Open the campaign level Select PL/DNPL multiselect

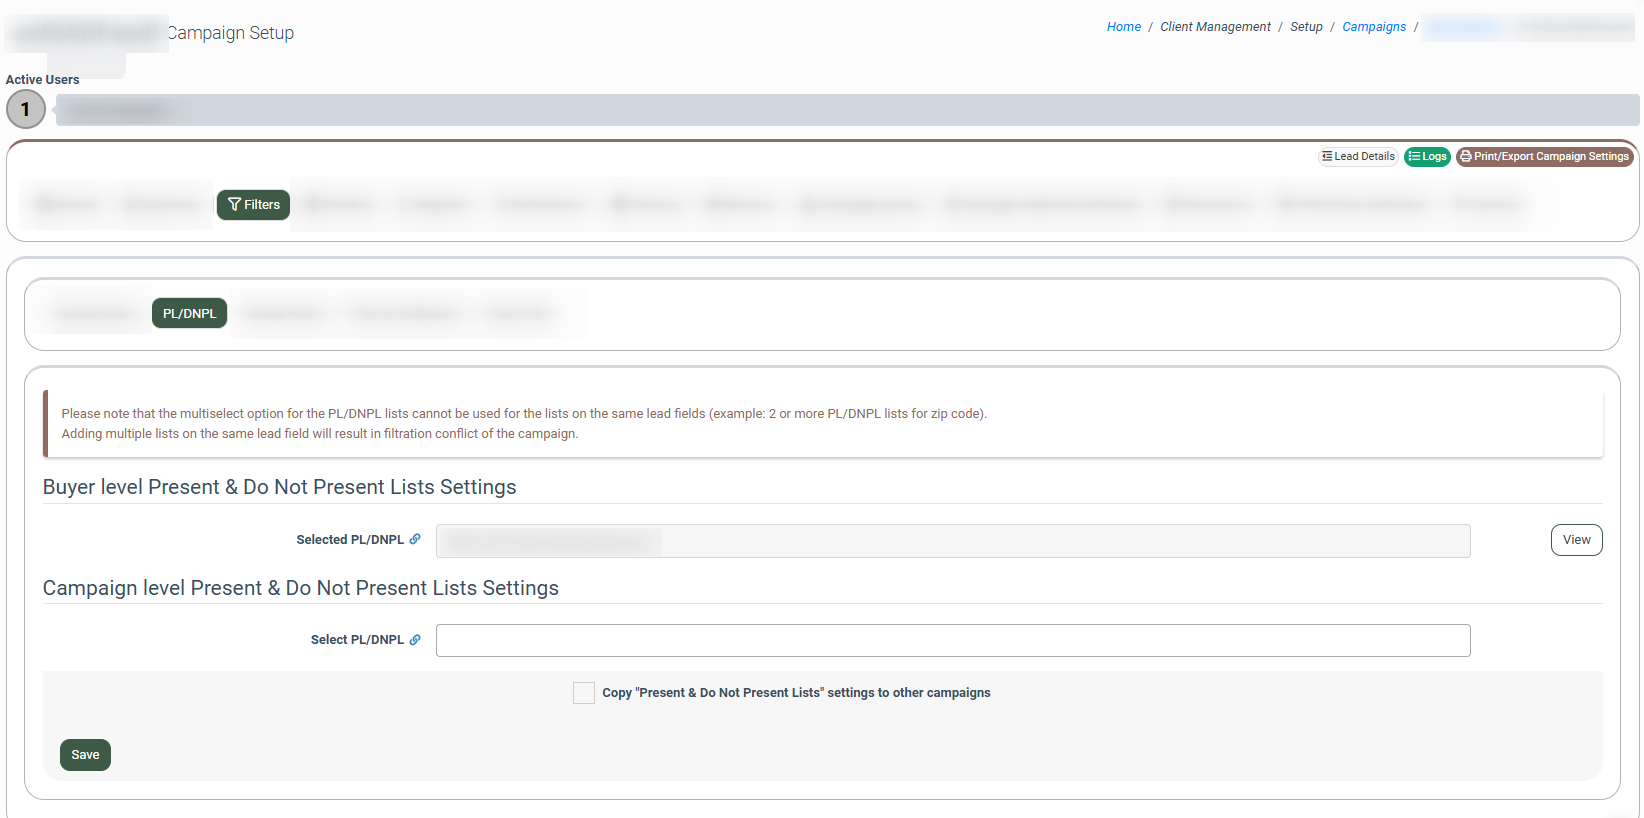coord(952,641)
